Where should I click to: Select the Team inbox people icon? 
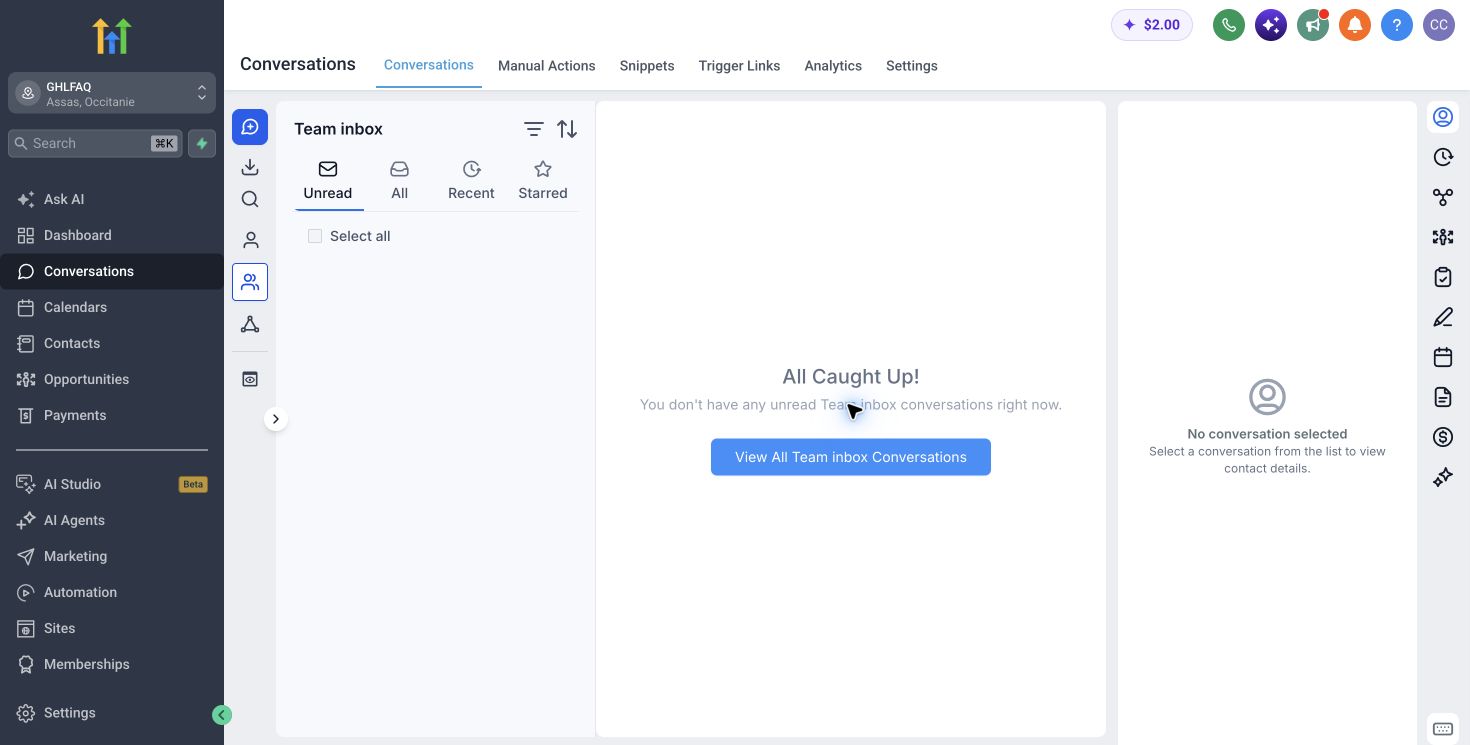(250, 282)
